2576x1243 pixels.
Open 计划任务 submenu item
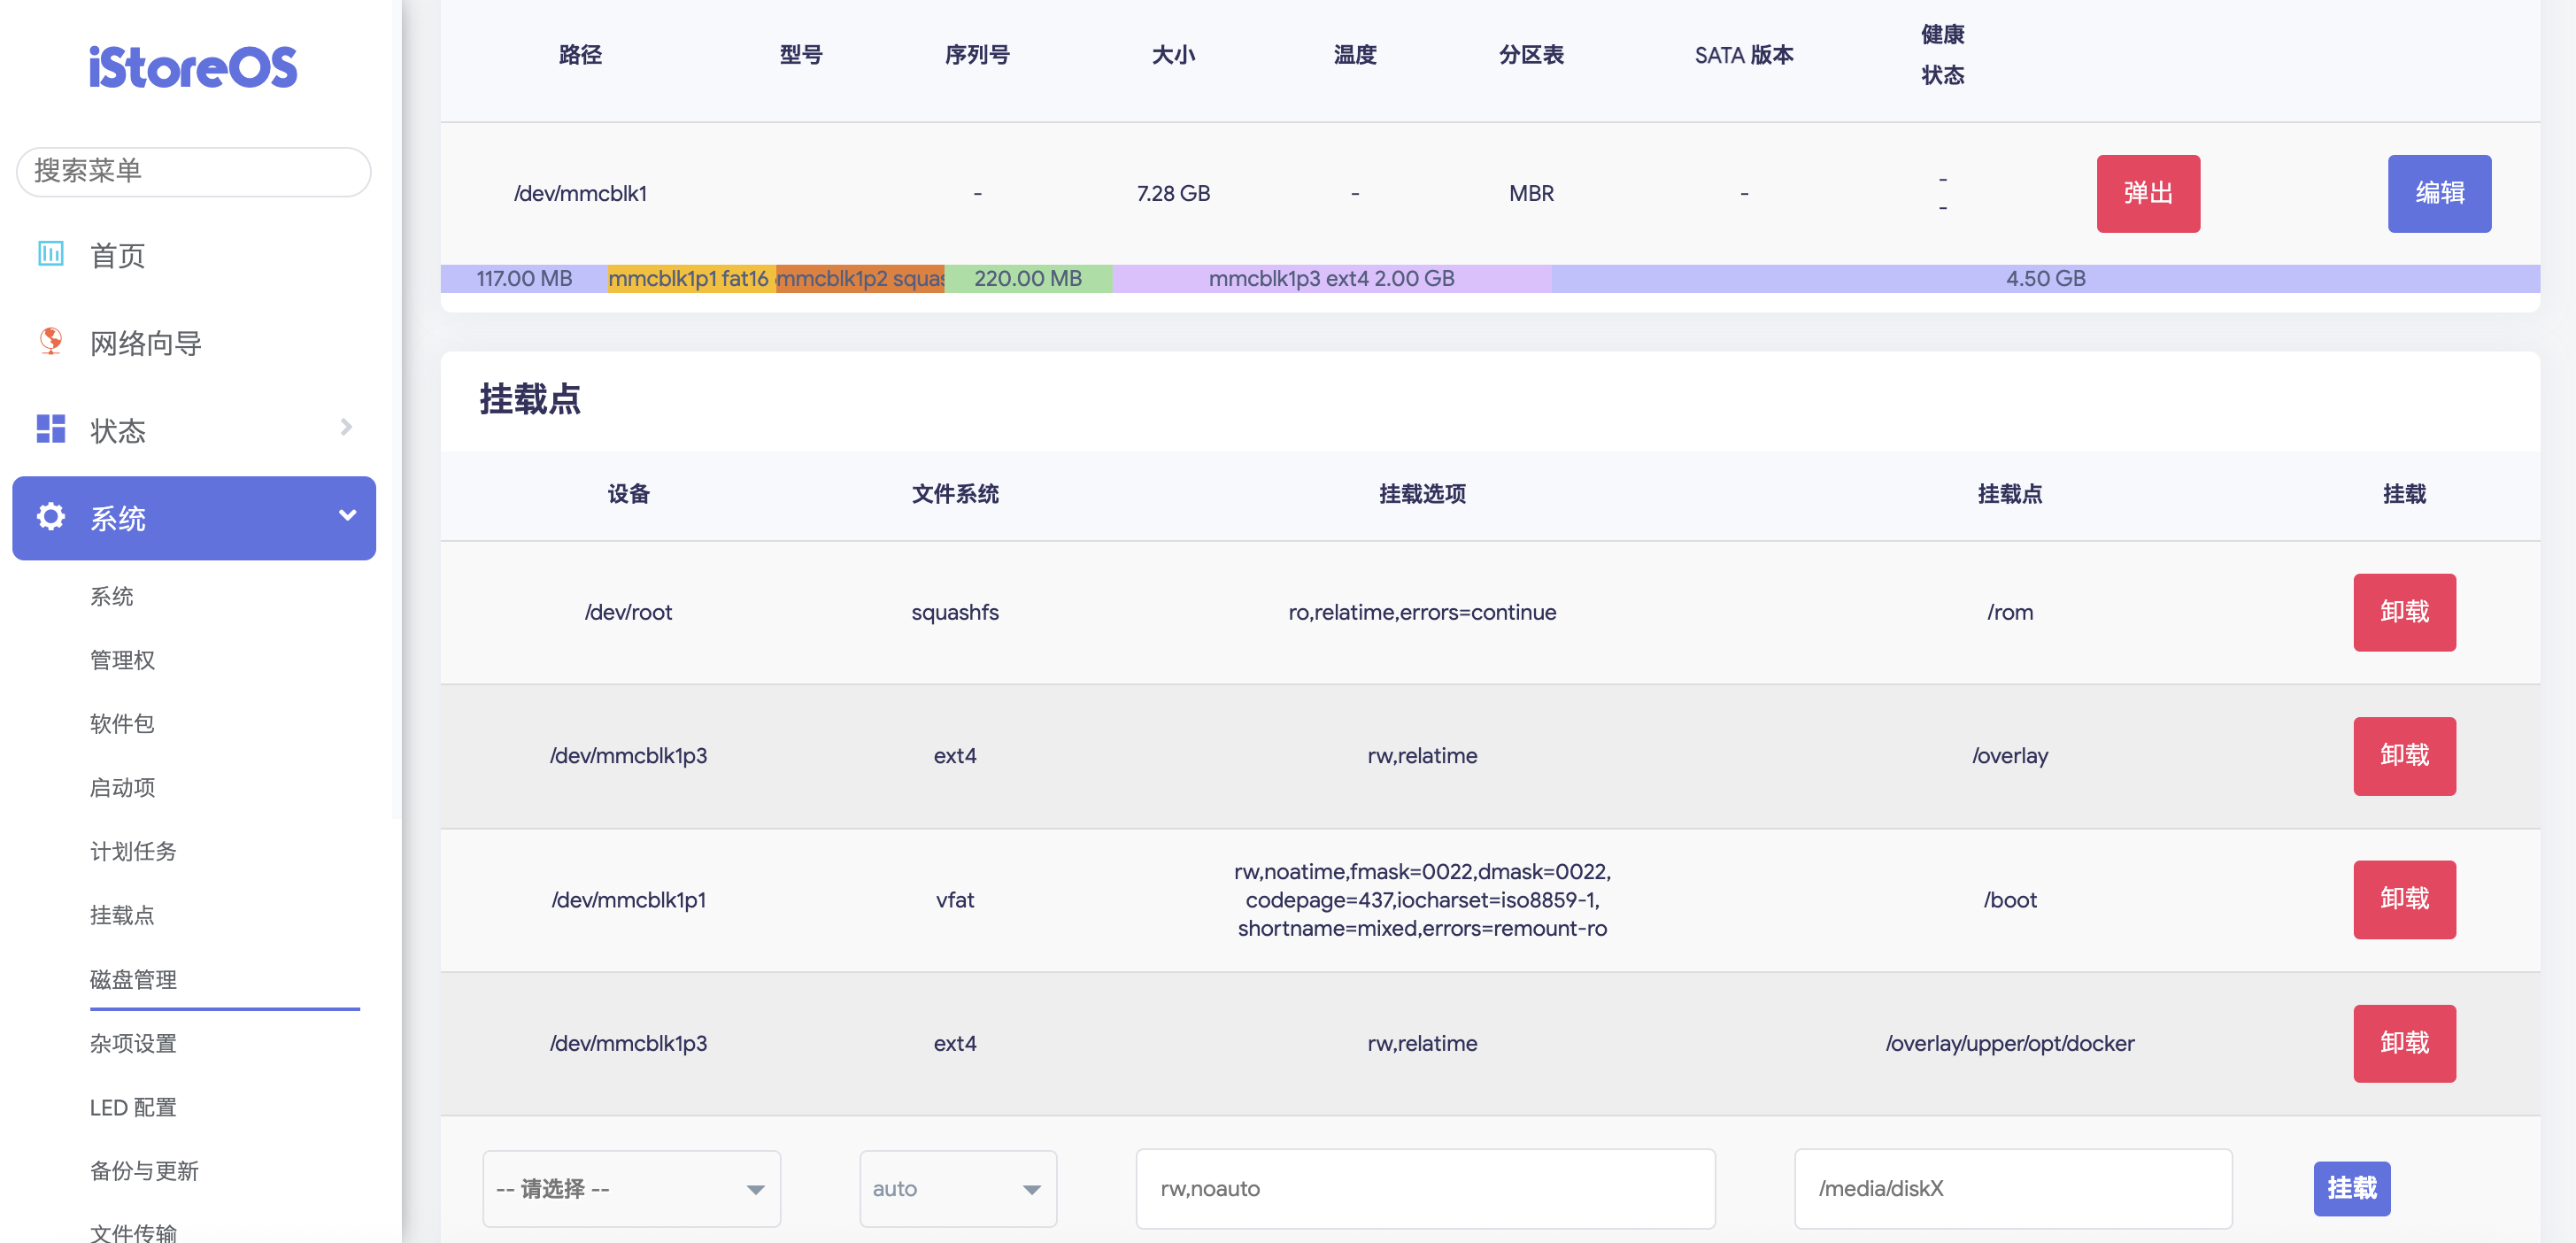tap(133, 851)
